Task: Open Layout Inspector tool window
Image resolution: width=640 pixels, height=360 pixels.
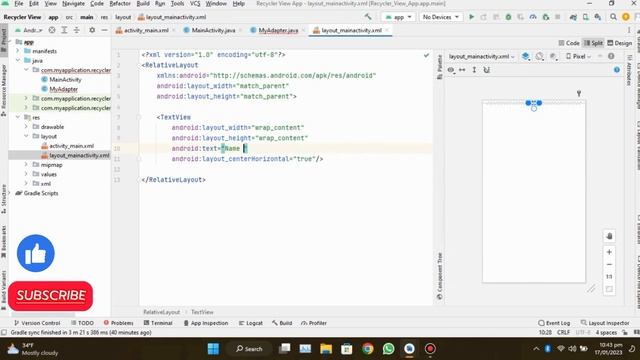Action: 605,323
